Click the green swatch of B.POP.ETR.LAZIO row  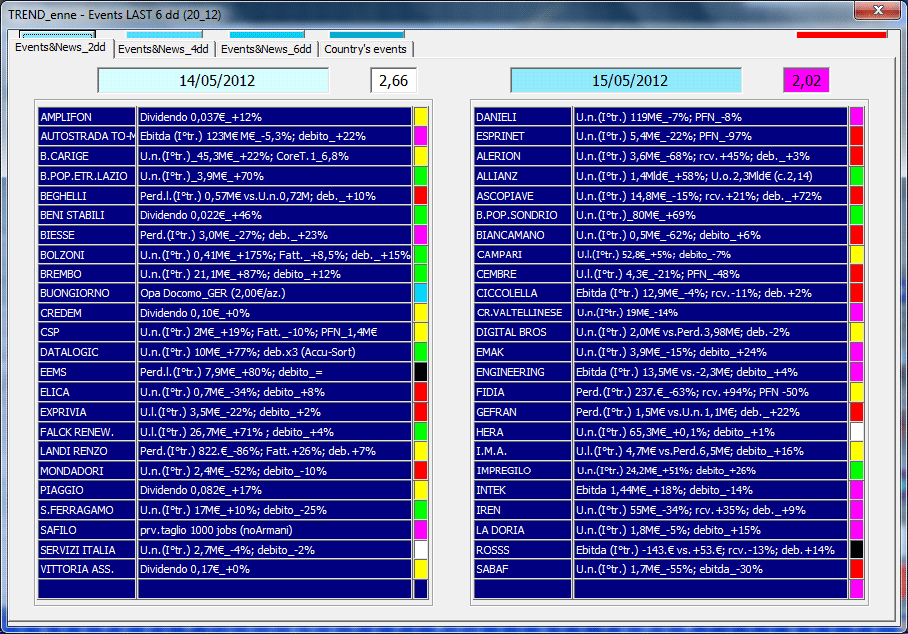click(x=421, y=175)
